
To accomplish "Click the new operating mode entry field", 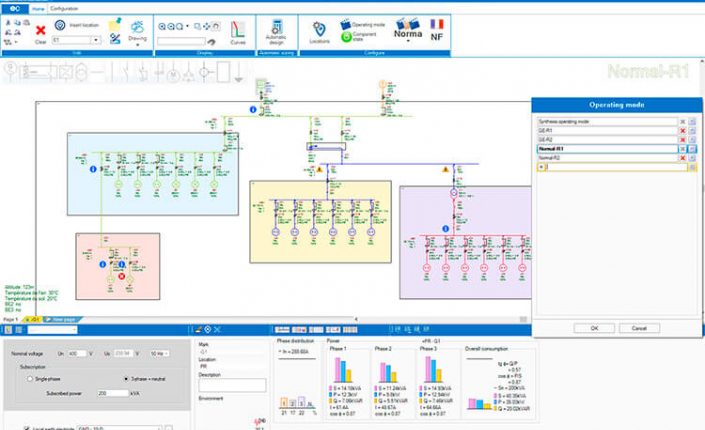I will 616,167.
